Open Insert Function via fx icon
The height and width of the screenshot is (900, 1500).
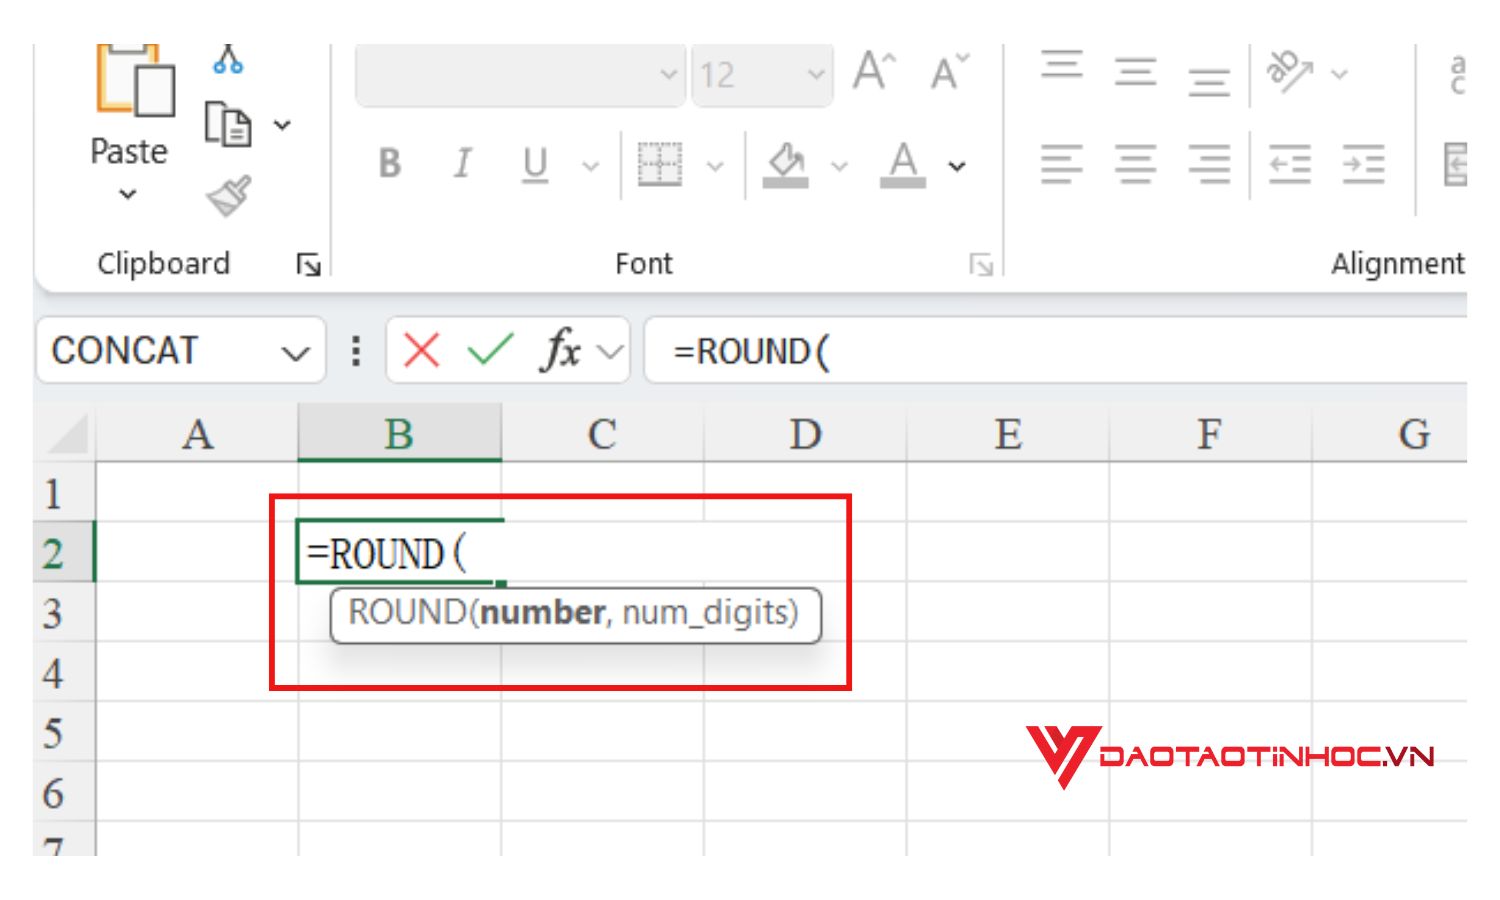tap(561, 350)
